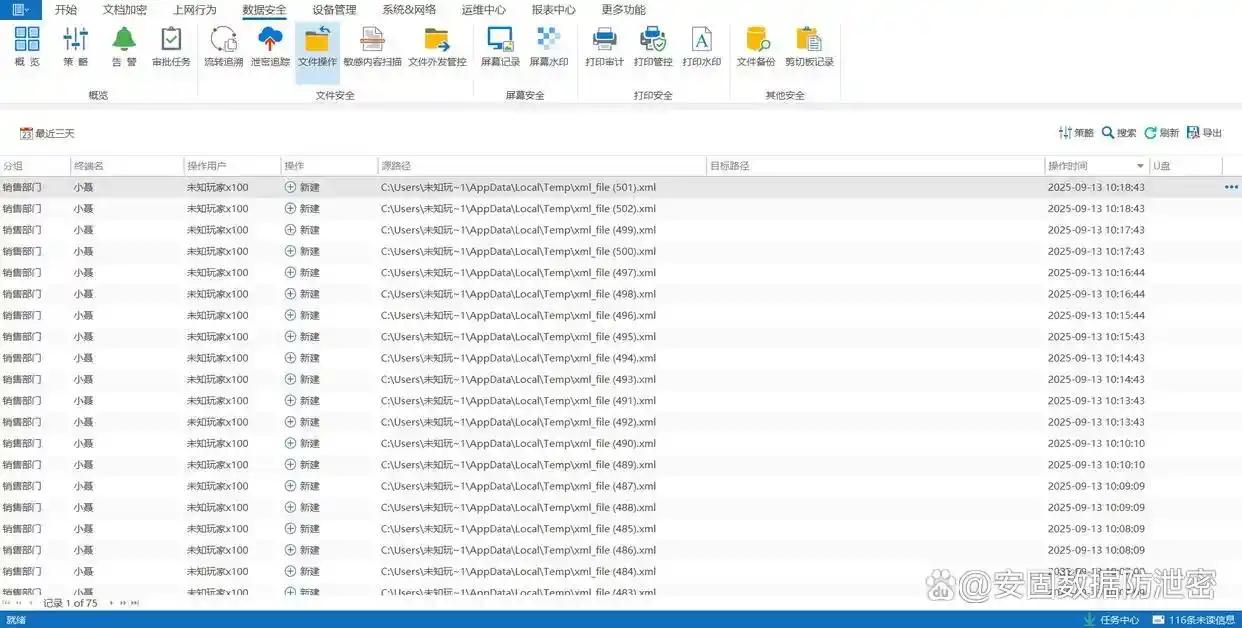Sort by the 源路径 column header
Viewport: 1242px width, 628px height.
click(542, 165)
